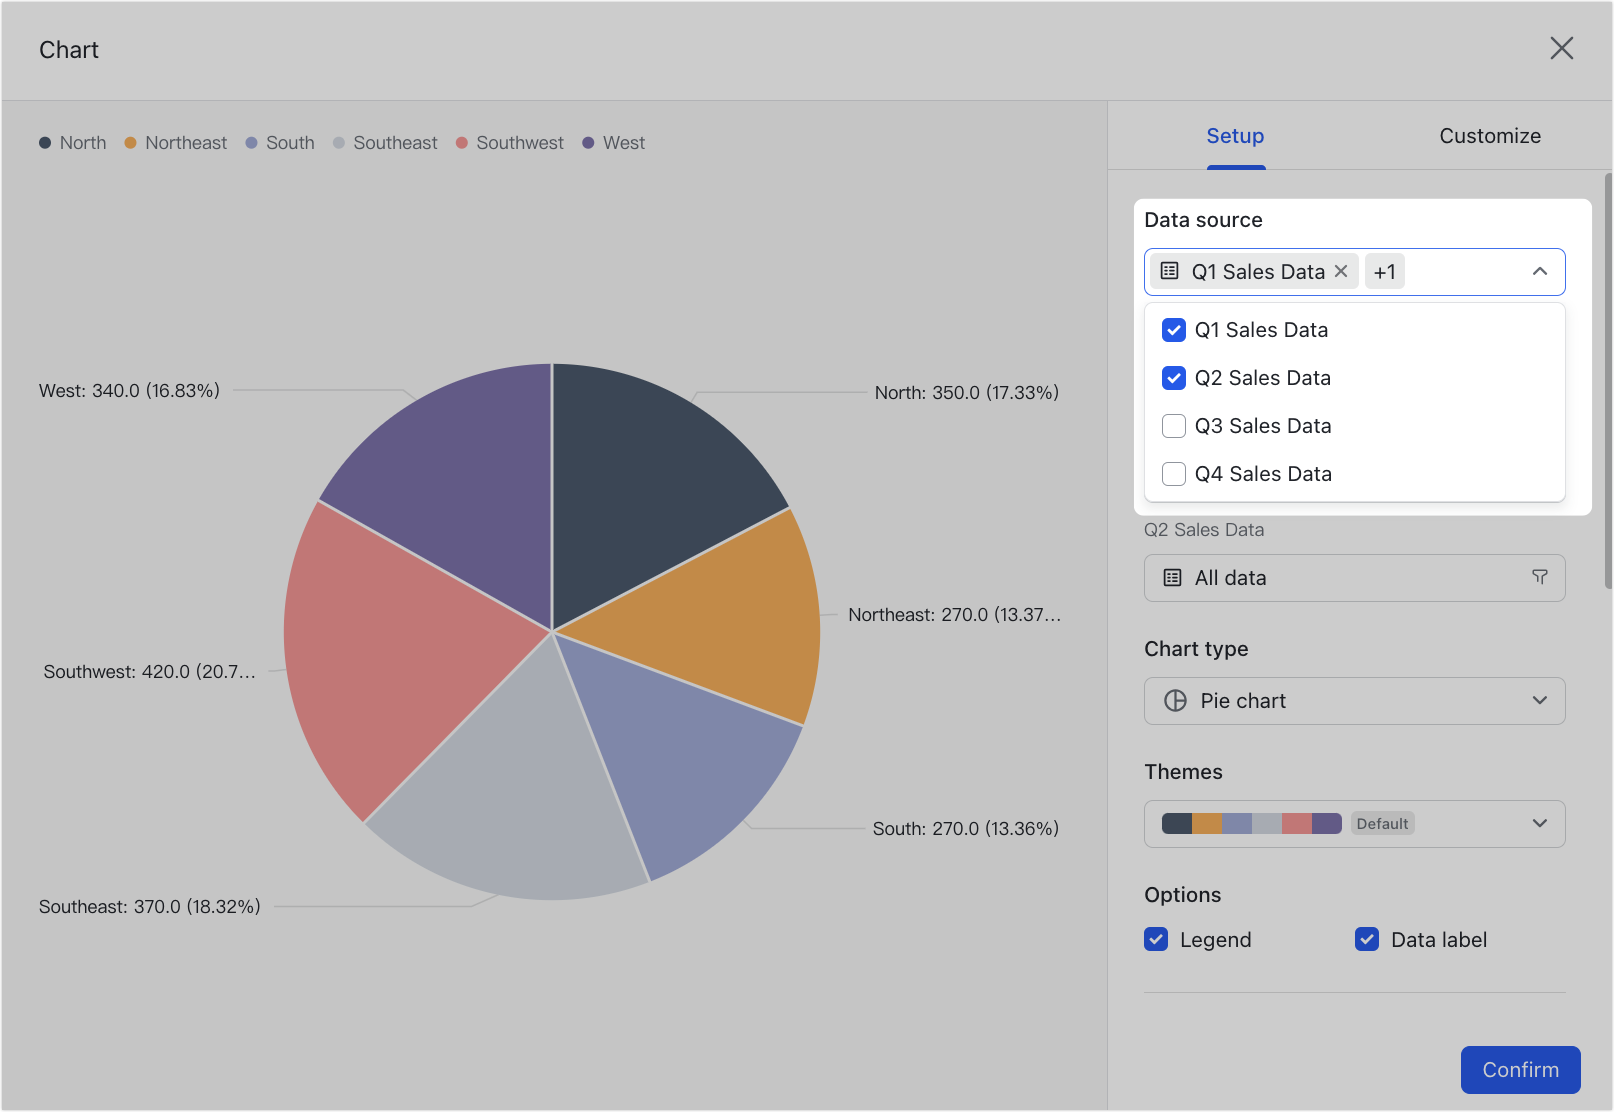Expand the Themes dropdown
Viewport: 1614px width, 1112px height.
tap(1539, 823)
